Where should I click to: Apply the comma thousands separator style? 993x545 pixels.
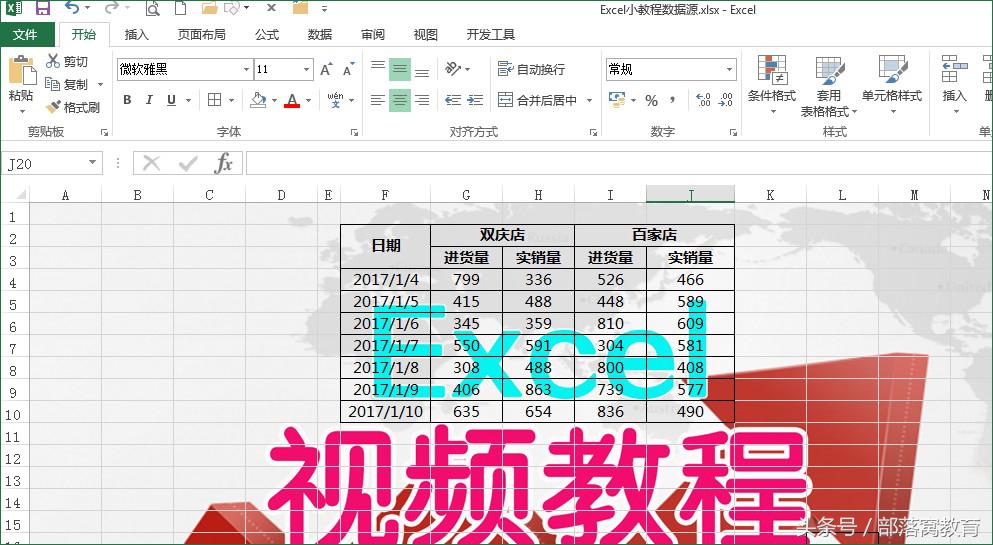[x=672, y=100]
